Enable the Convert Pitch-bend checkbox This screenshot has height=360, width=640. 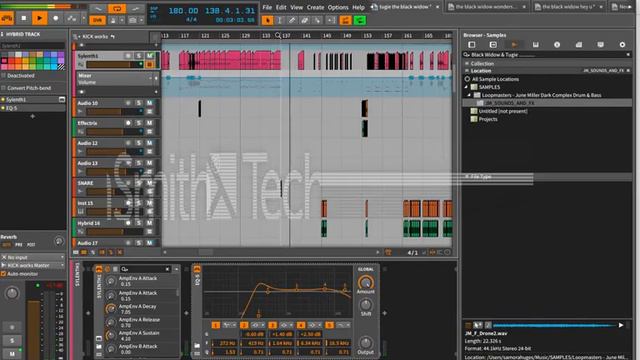[x=4, y=88]
